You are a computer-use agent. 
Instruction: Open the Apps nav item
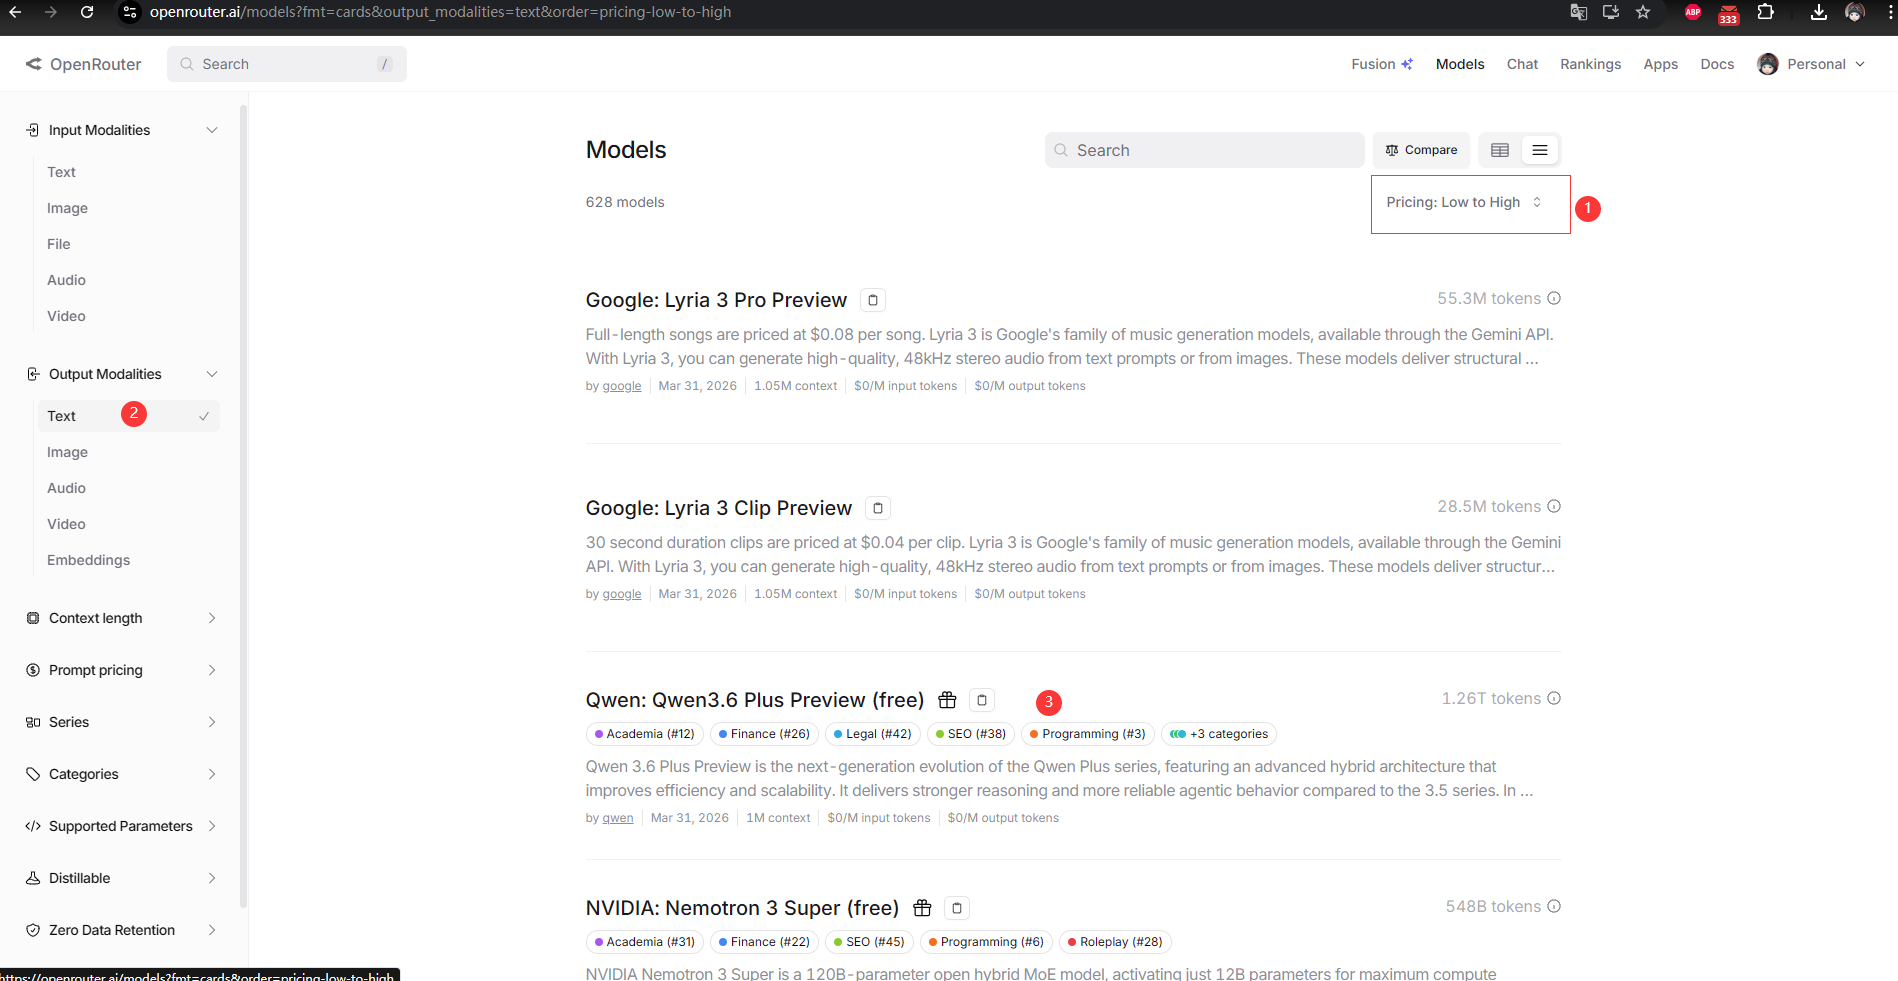click(x=1660, y=64)
